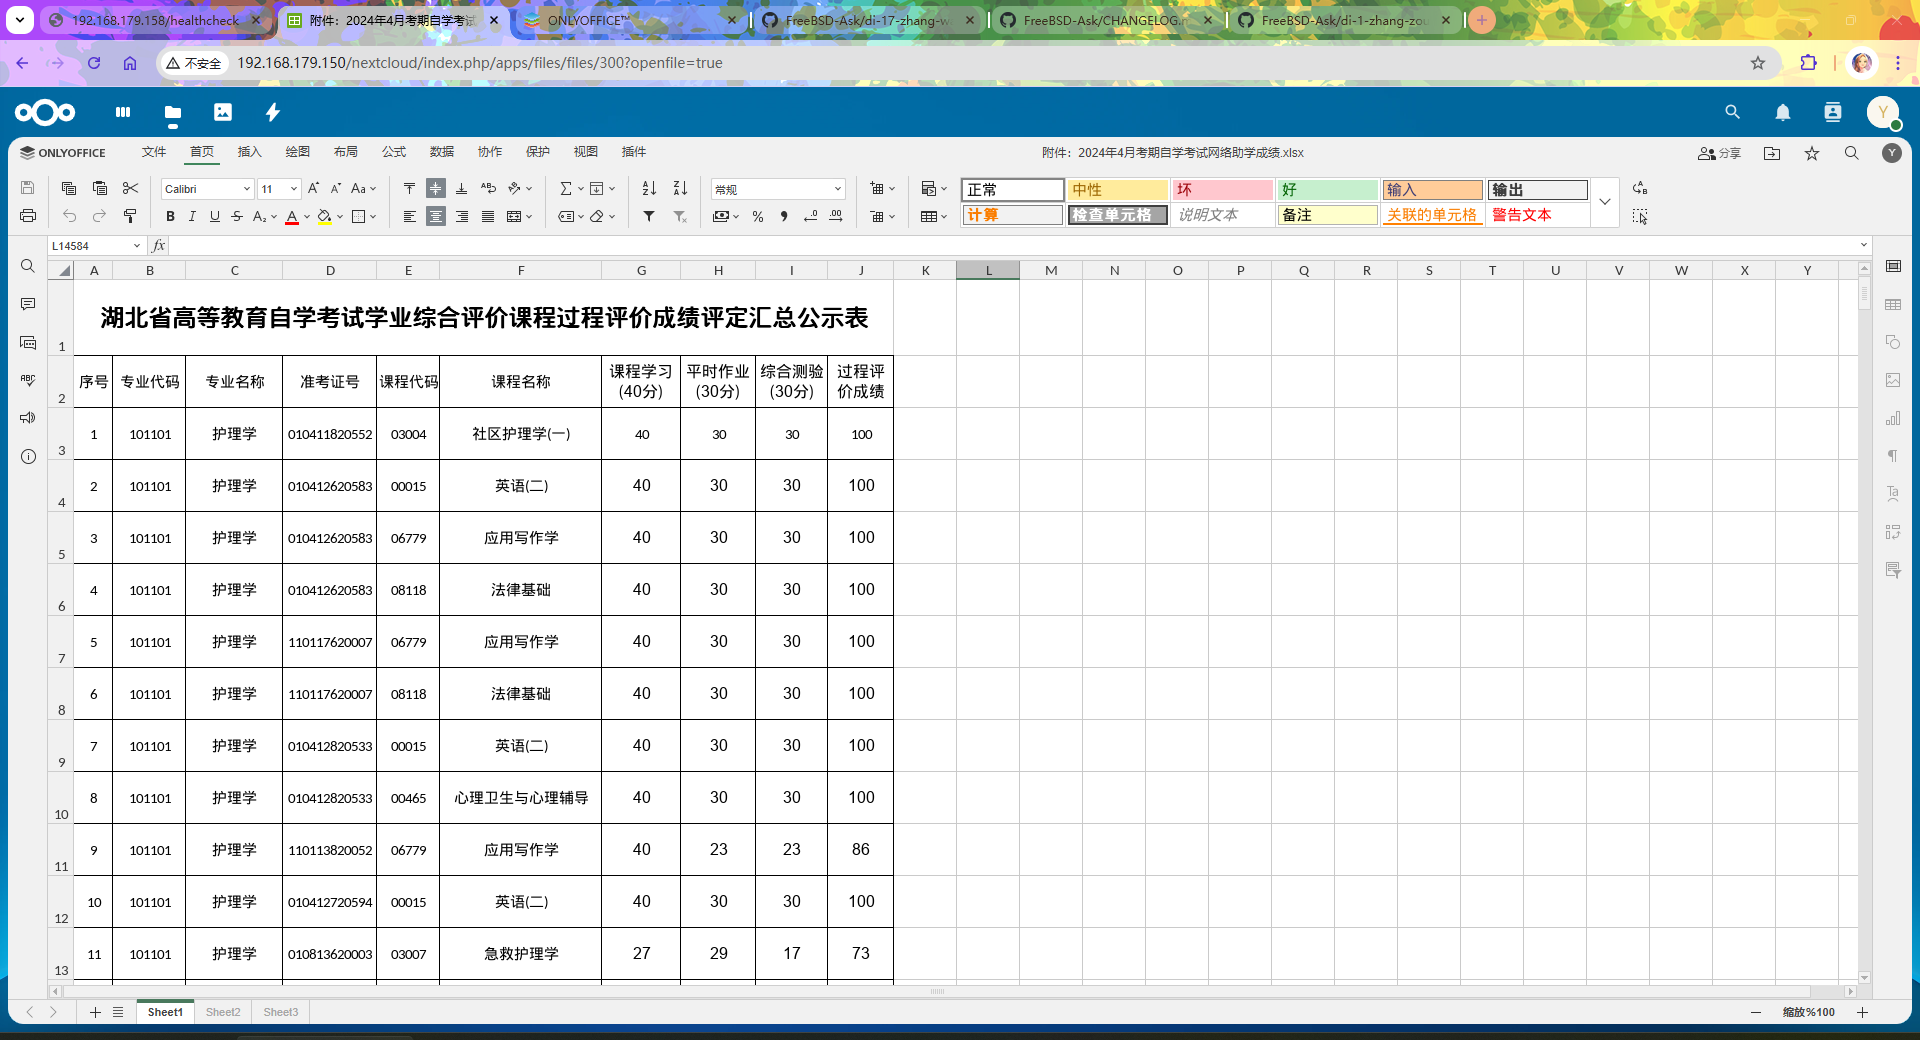Image resolution: width=1920 pixels, height=1040 pixels.
Task: Click the Cut scissors icon
Action: click(x=130, y=188)
